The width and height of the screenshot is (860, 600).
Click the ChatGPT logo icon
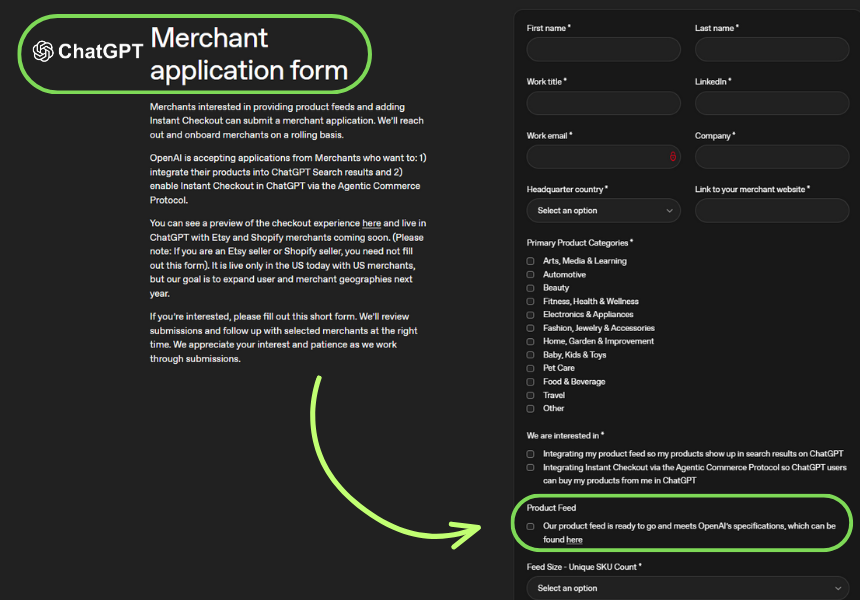[x=43, y=51]
